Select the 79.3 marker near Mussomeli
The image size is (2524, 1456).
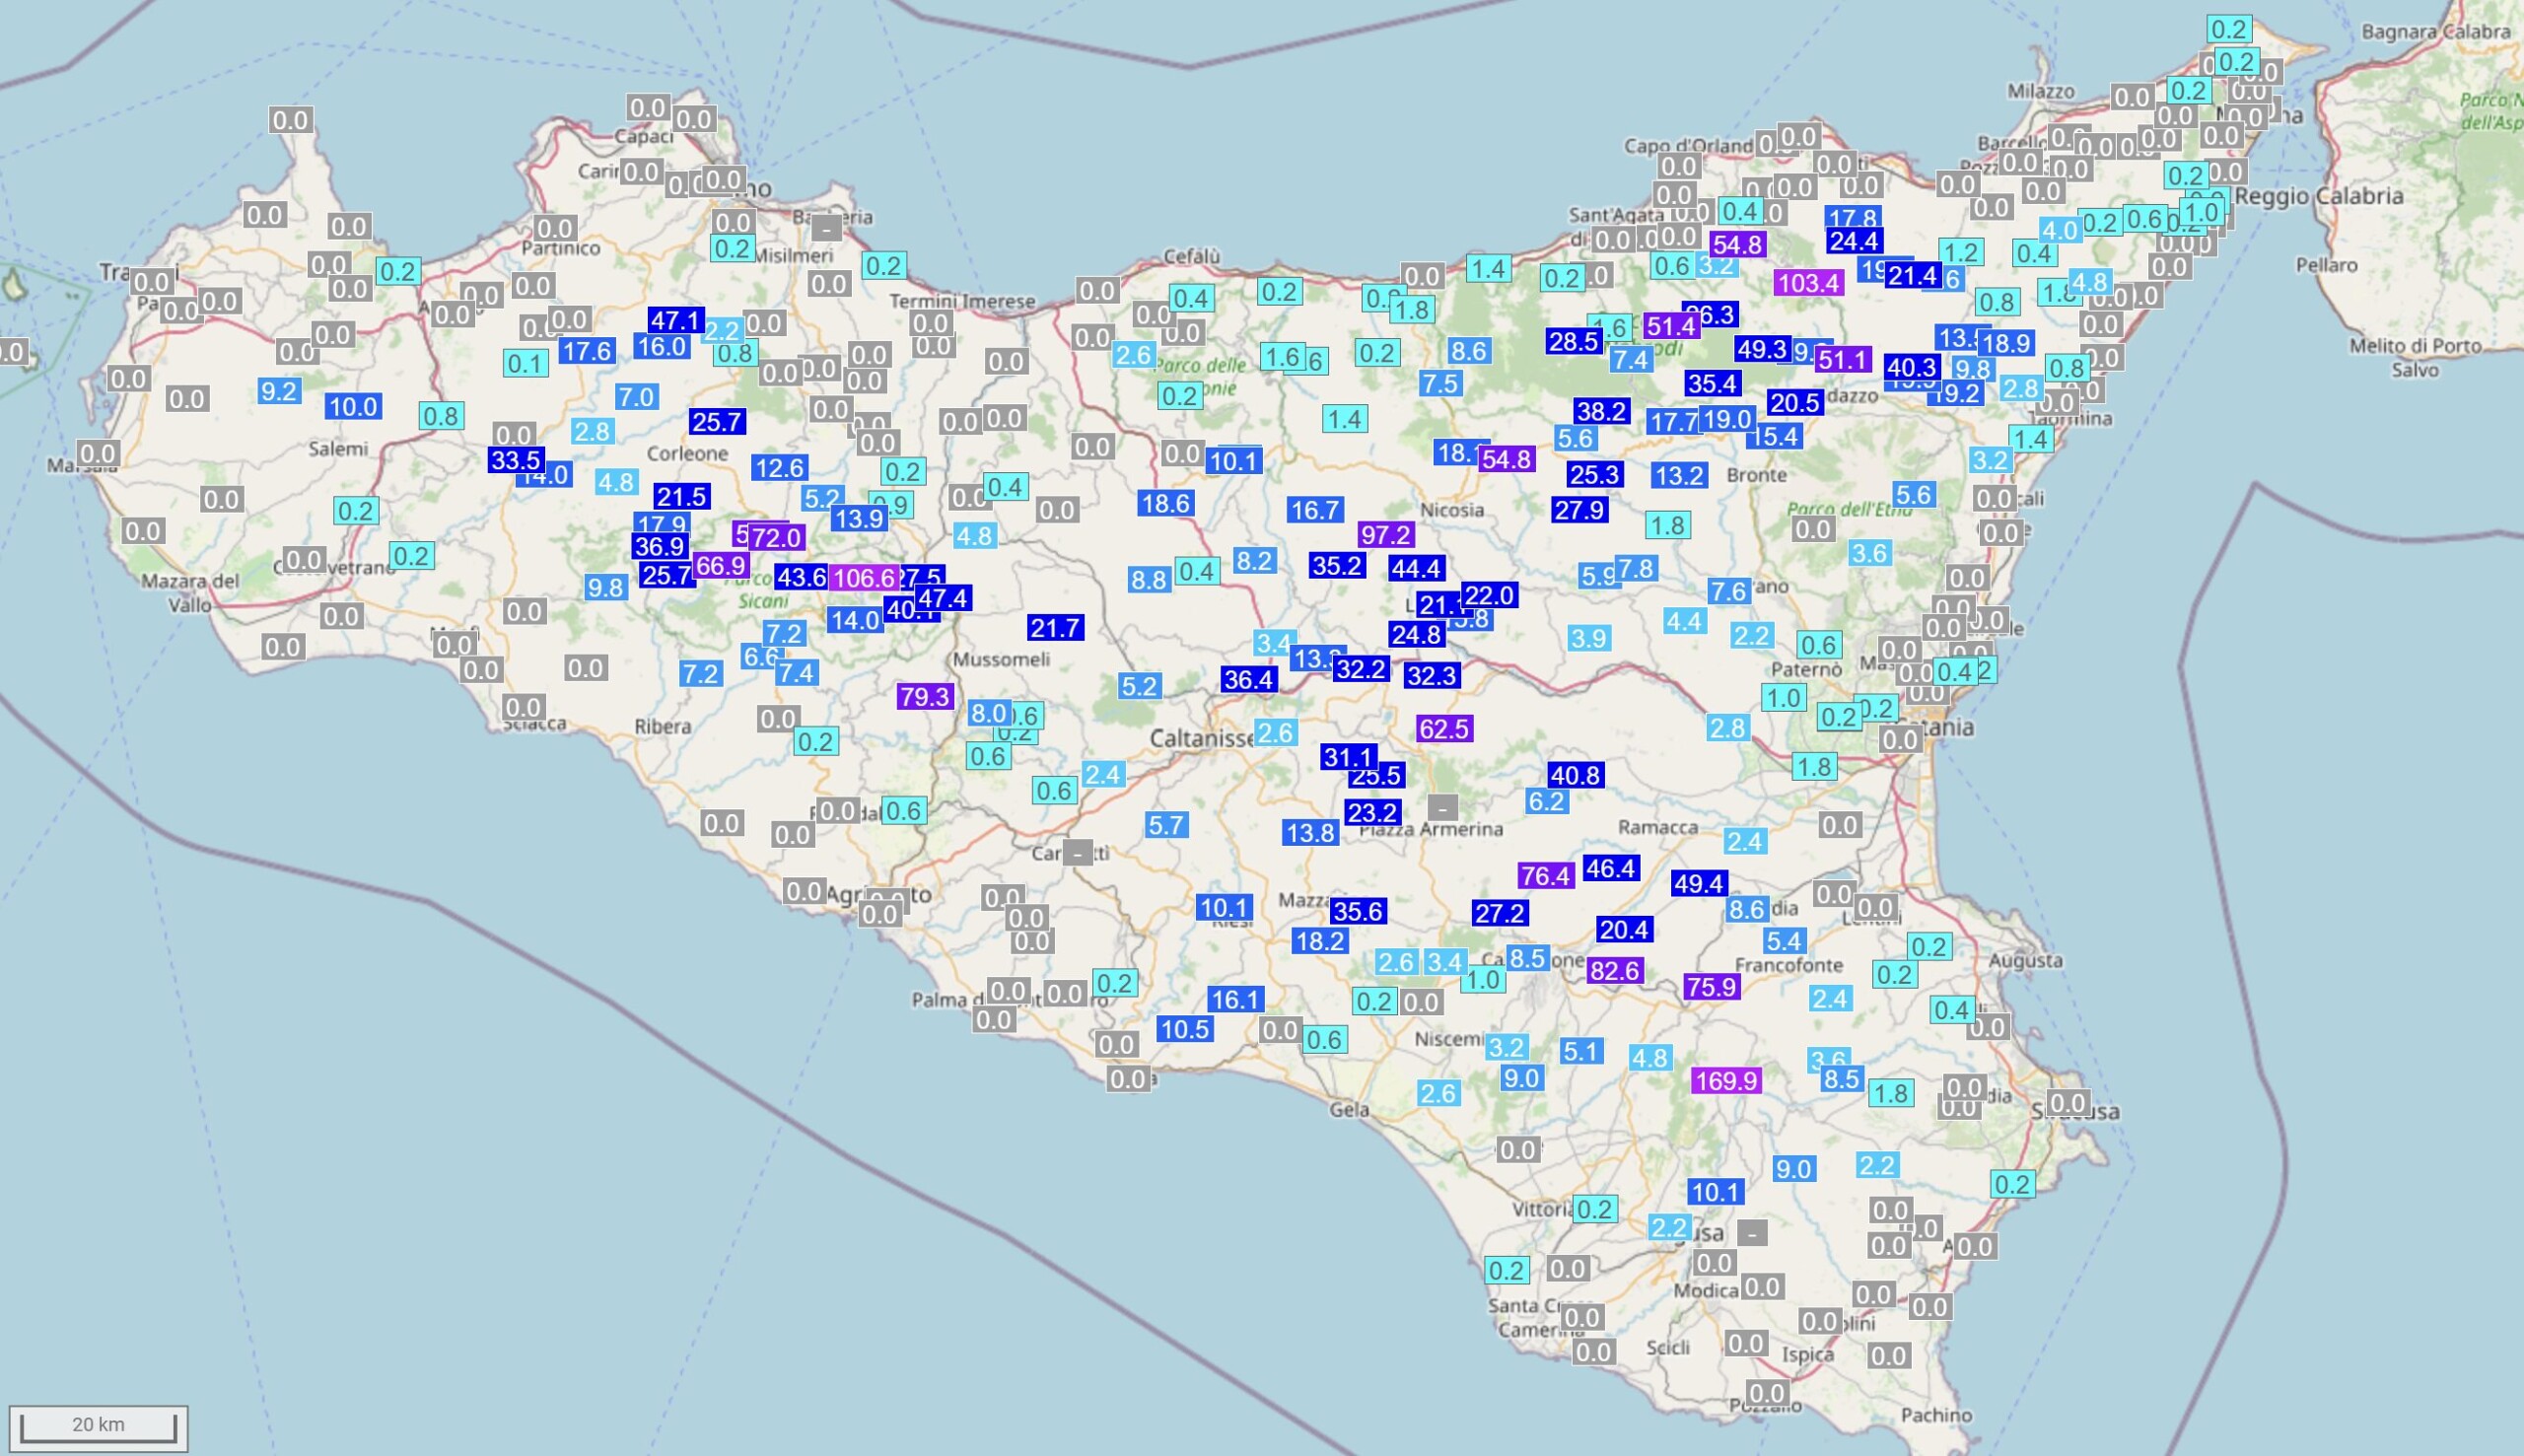click(x=924, y=697)
